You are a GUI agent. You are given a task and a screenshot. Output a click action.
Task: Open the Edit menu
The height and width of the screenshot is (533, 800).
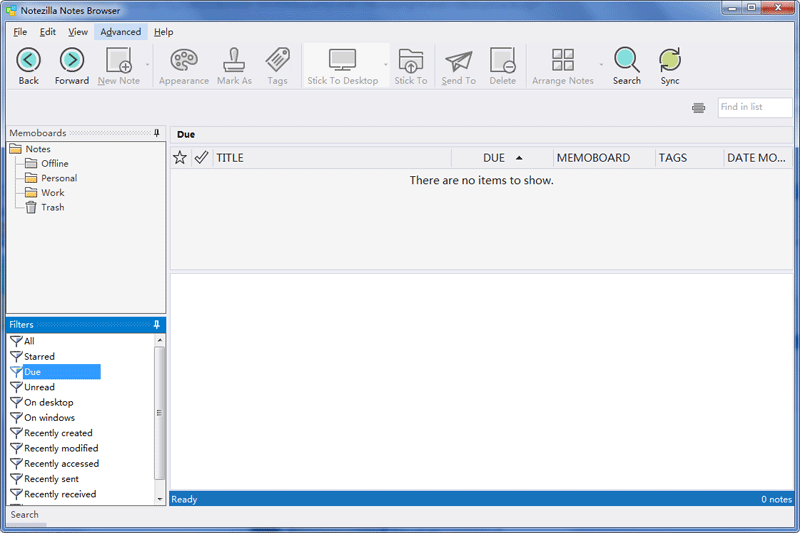[x=47, y=32]
